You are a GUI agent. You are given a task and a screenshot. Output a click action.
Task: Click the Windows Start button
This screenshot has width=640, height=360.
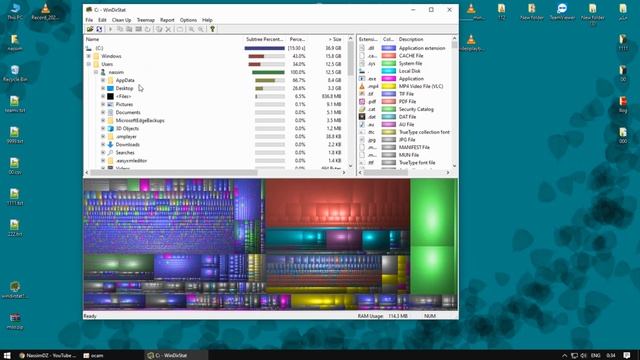click(7, 355)
